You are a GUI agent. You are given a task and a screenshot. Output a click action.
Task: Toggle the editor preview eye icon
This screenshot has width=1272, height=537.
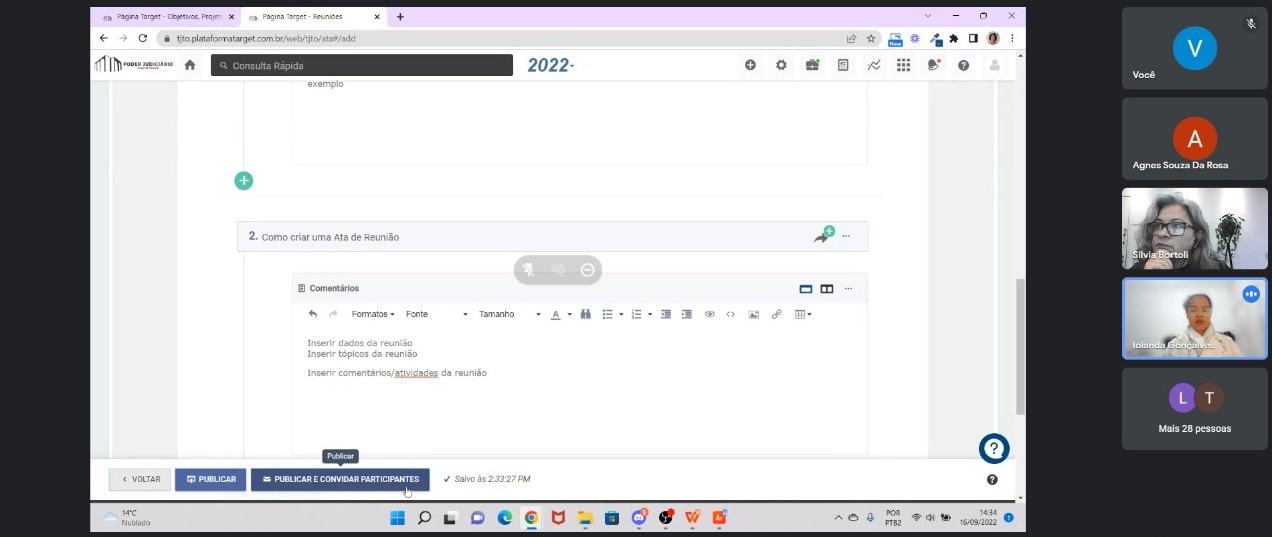pos(709,314)
